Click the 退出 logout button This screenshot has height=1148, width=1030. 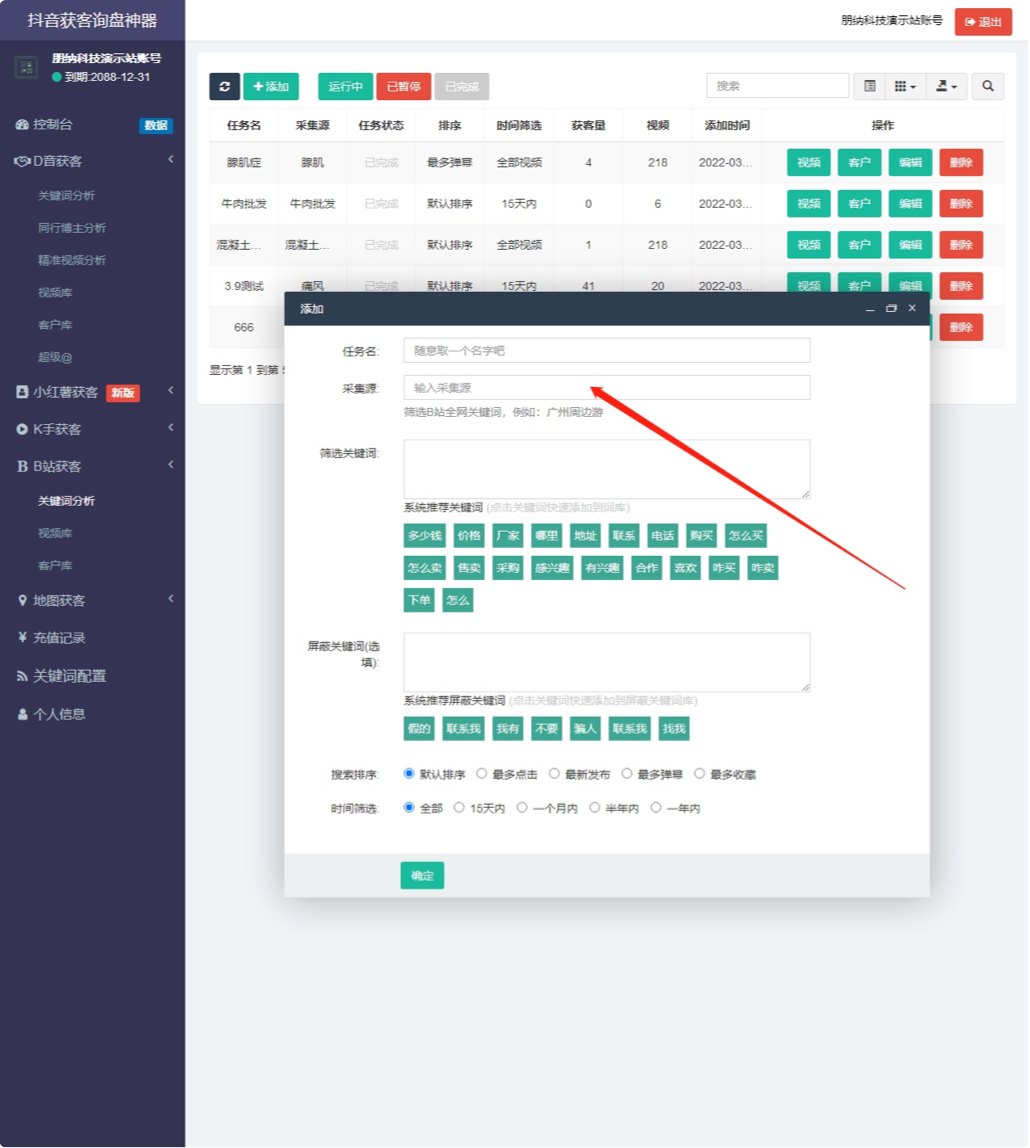coord(983,22)
